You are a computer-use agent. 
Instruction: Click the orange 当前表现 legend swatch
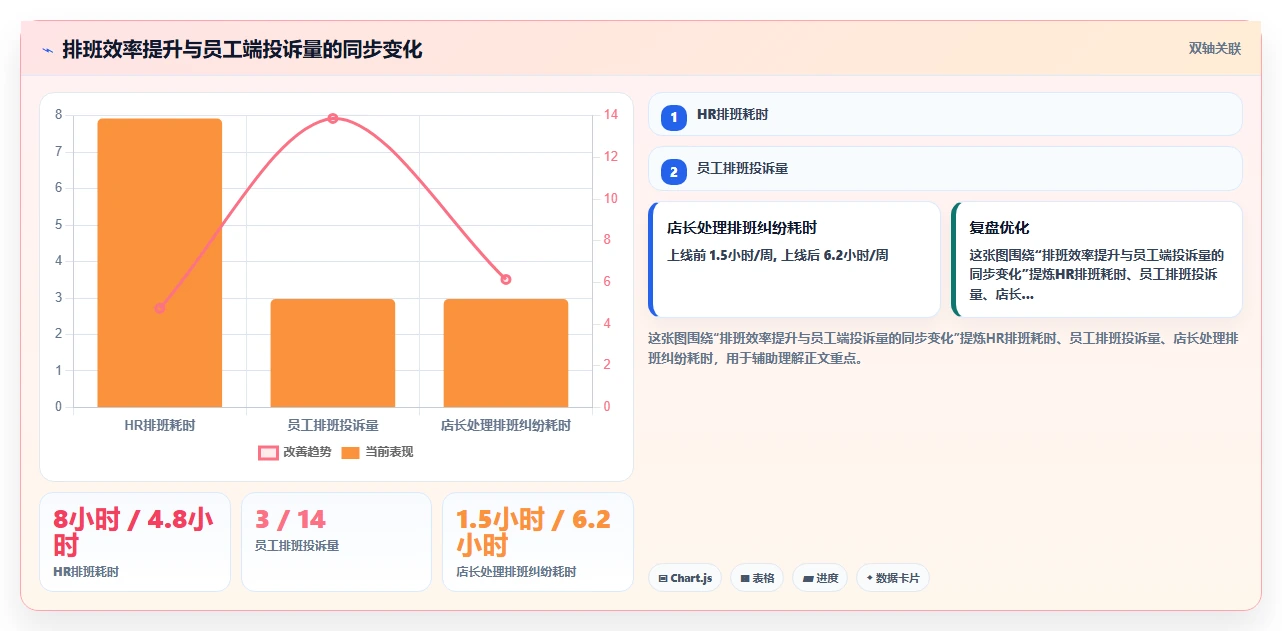pos(351,452)
